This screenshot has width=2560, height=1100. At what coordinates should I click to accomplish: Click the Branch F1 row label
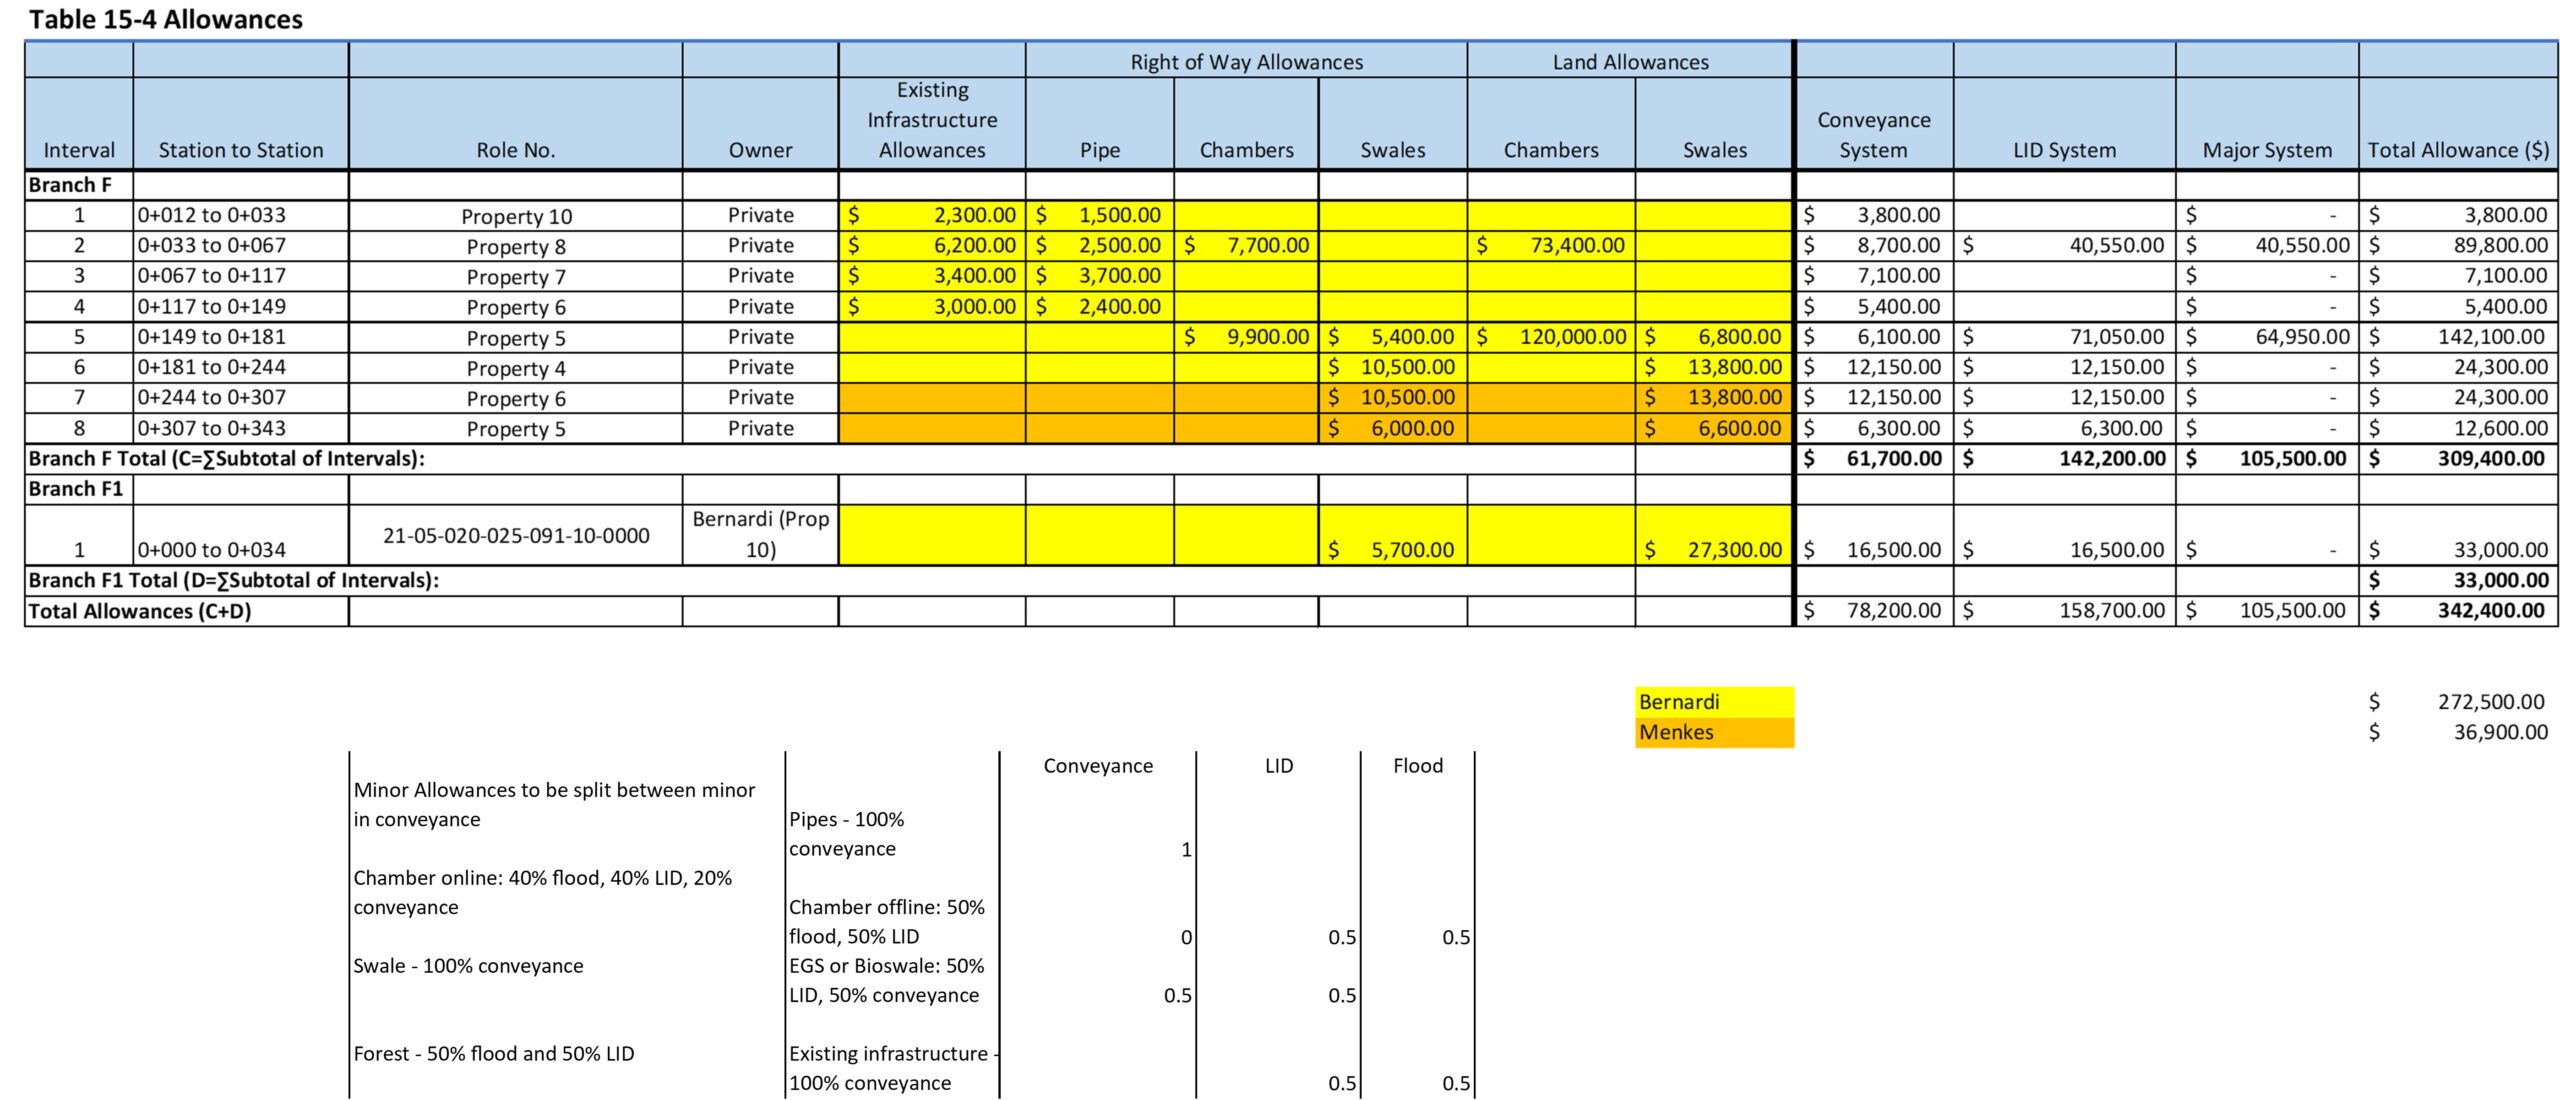(76, 489)
